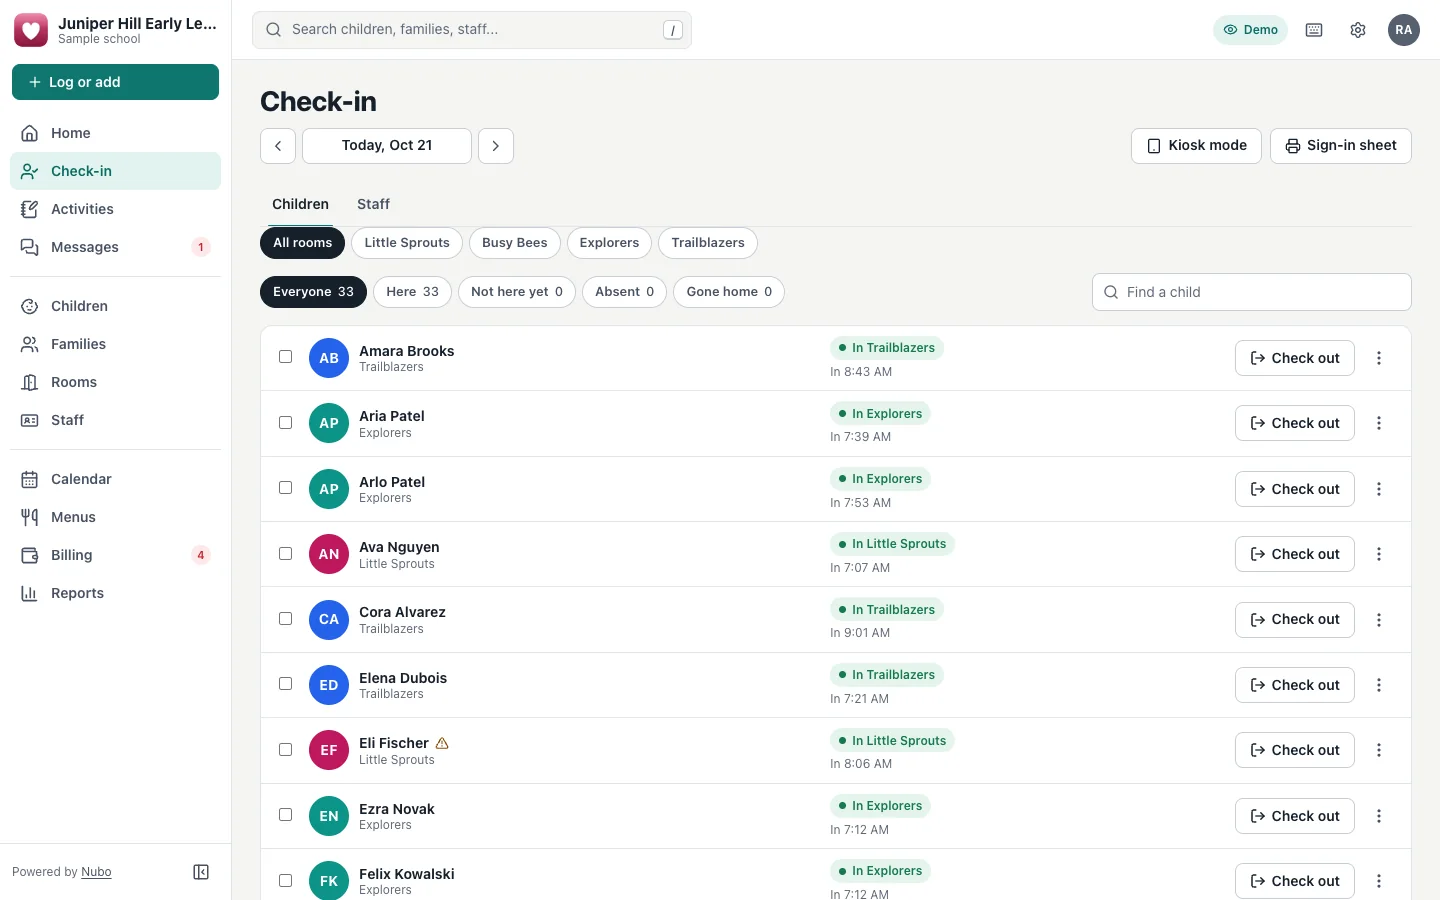Switch to the Staff tab

(x=373, y=204)
